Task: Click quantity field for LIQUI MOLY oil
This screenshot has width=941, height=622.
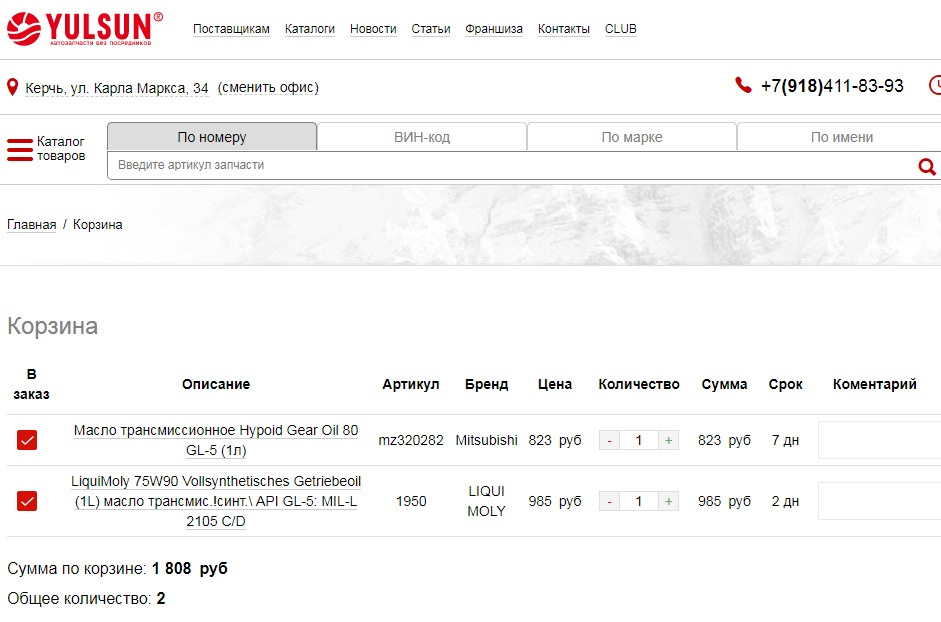Action: point(639,501)
